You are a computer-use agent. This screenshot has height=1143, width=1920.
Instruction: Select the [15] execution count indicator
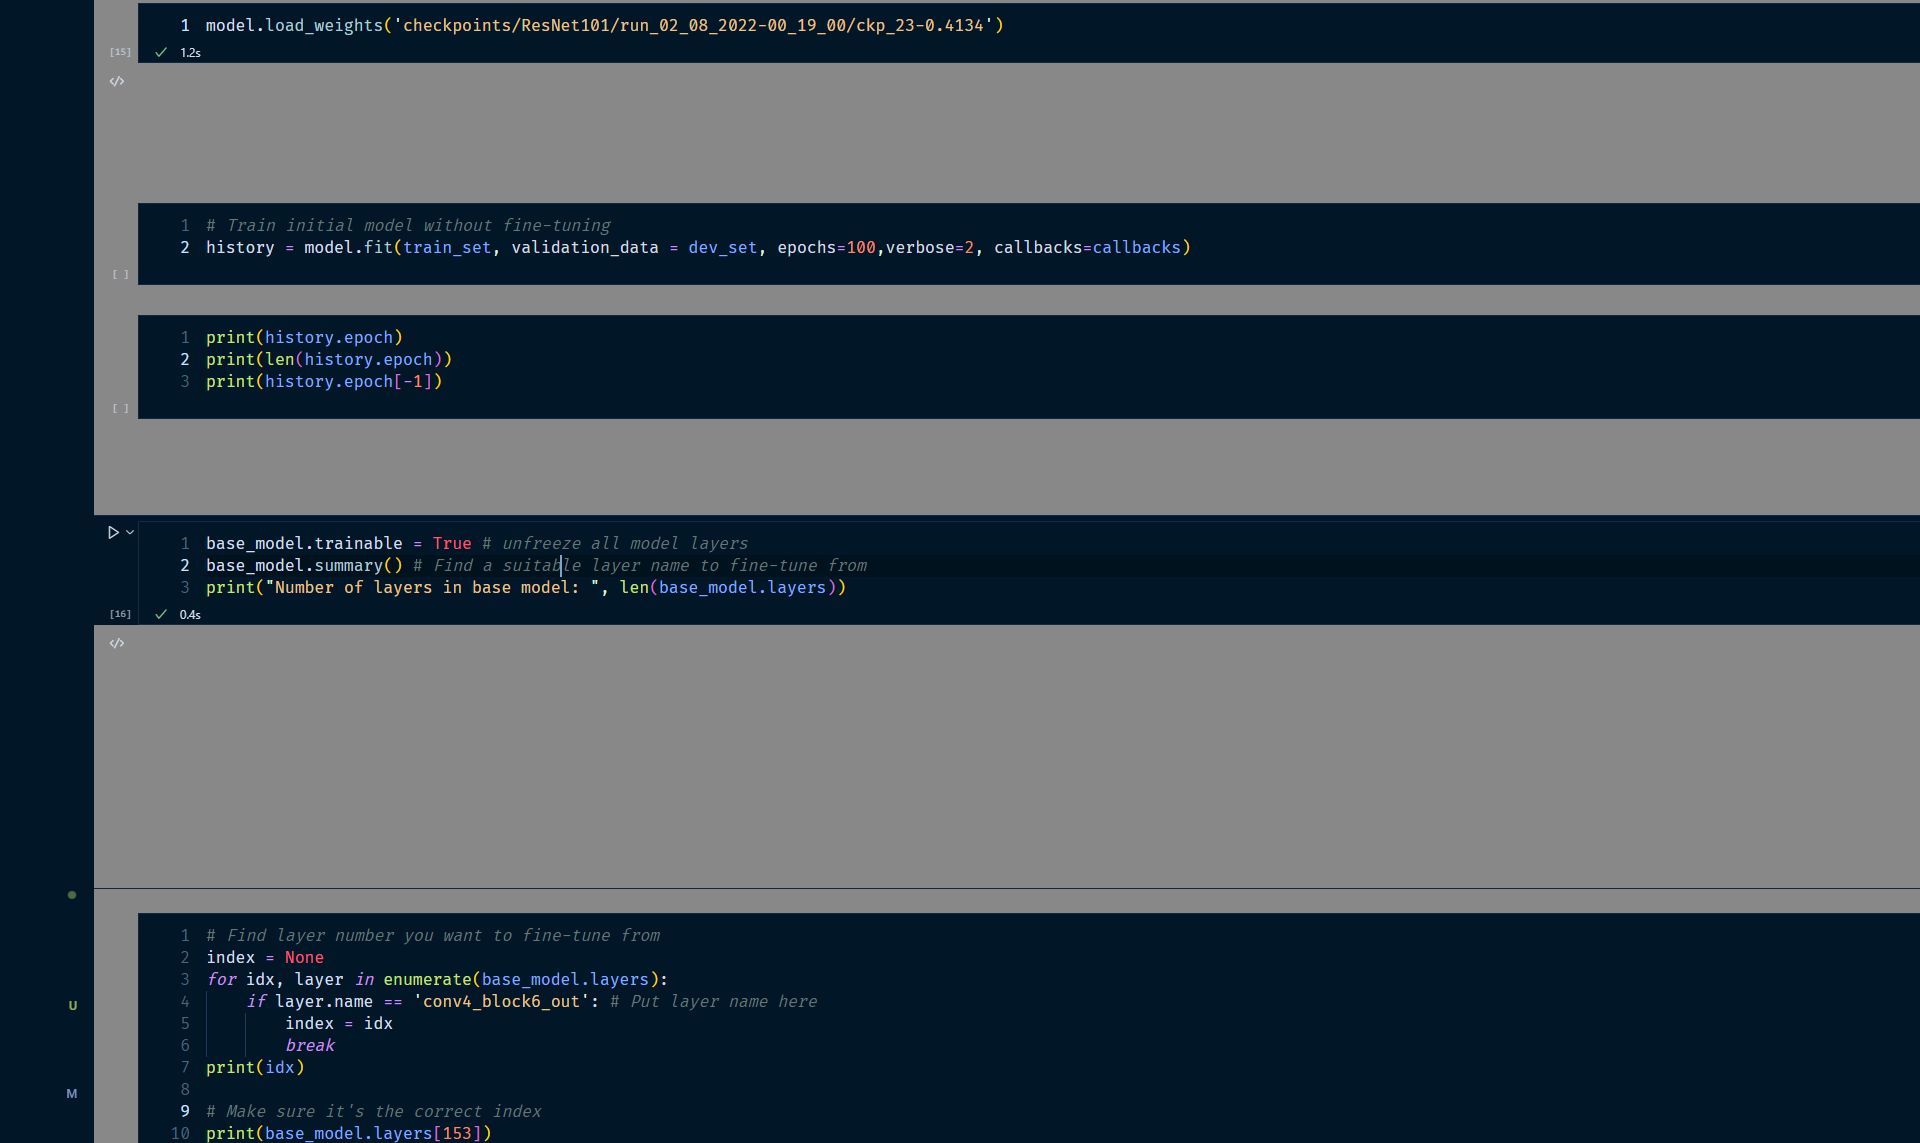[x=120, y=51]
